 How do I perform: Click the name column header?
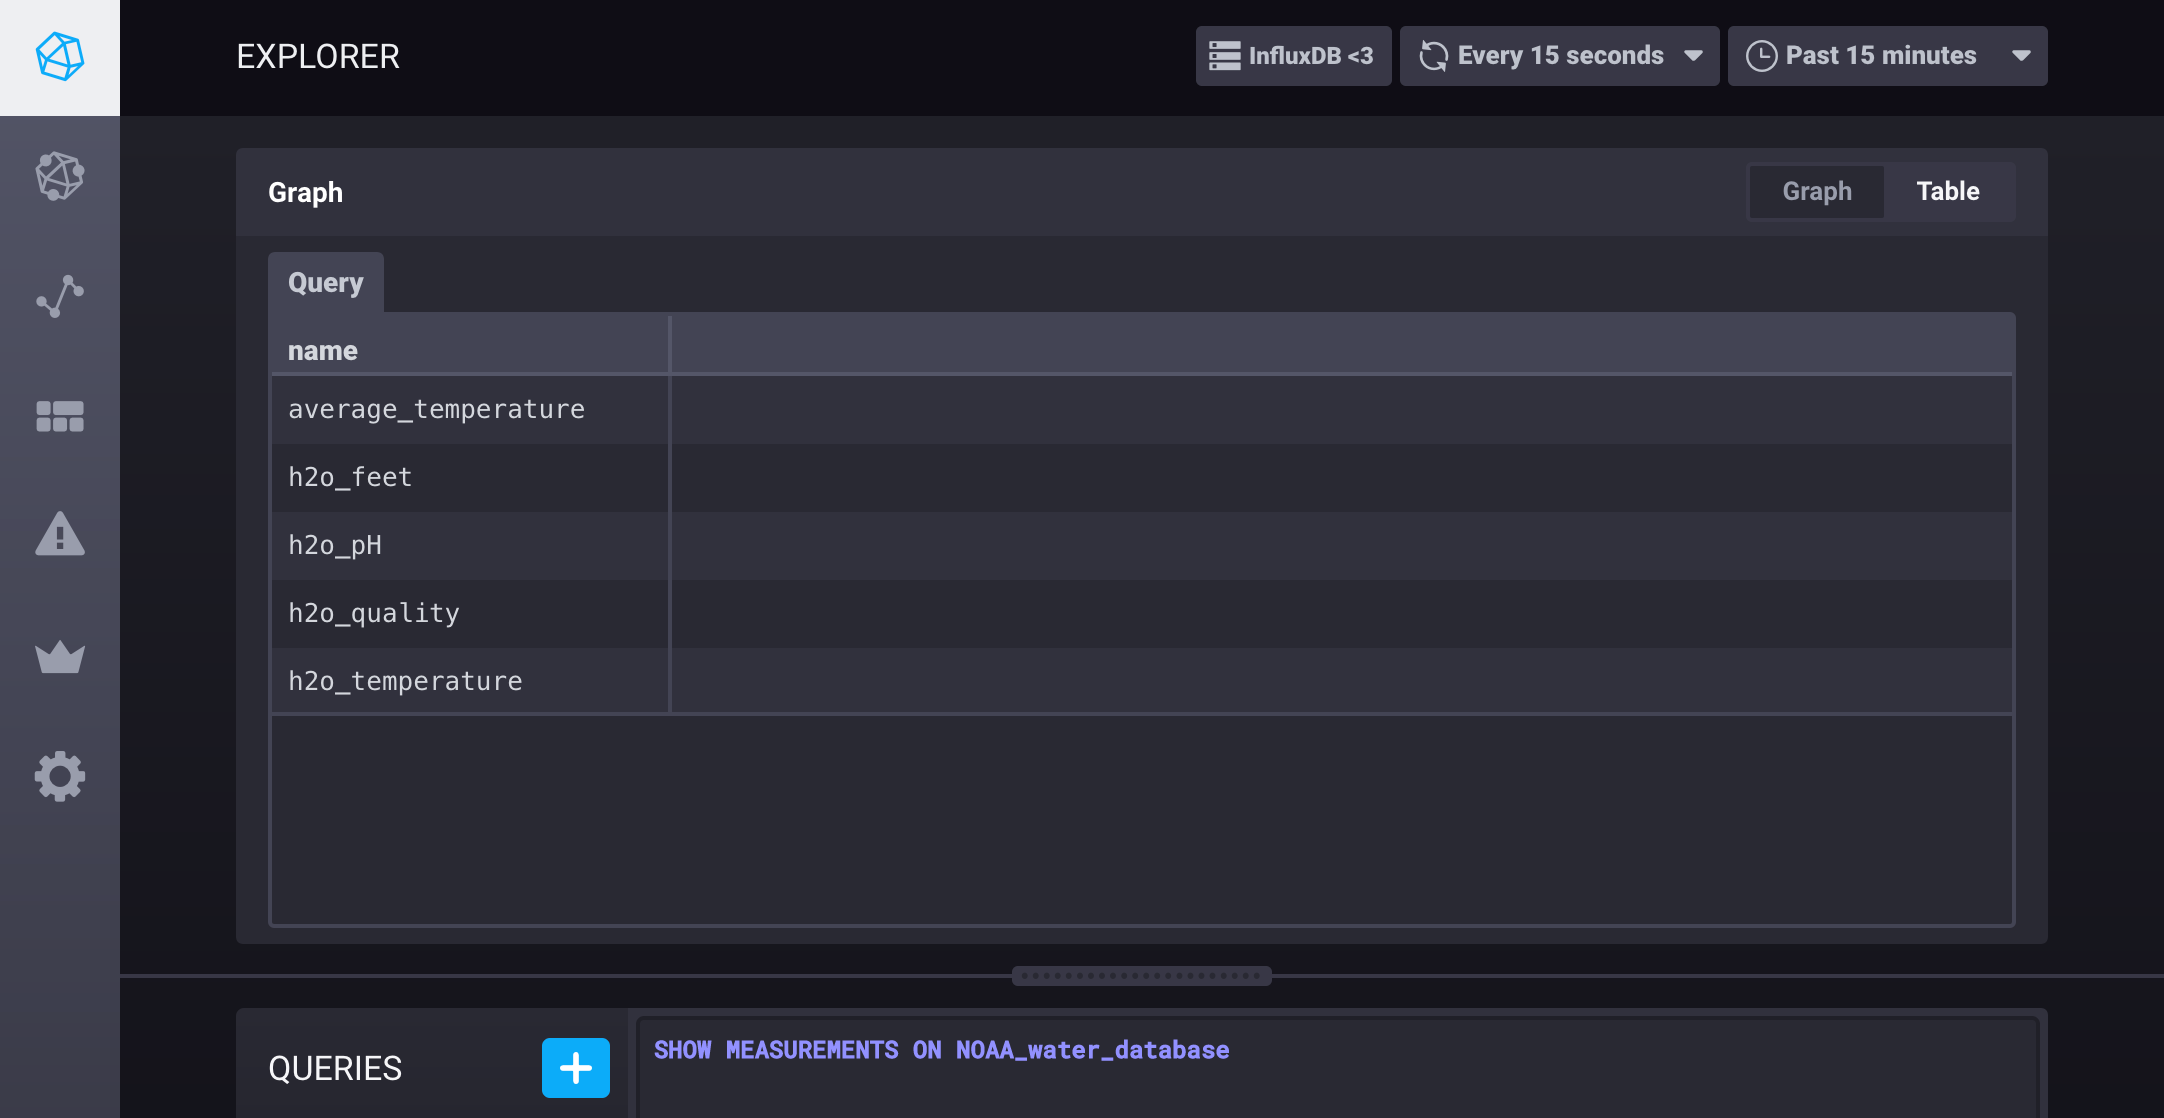[323, 351]
